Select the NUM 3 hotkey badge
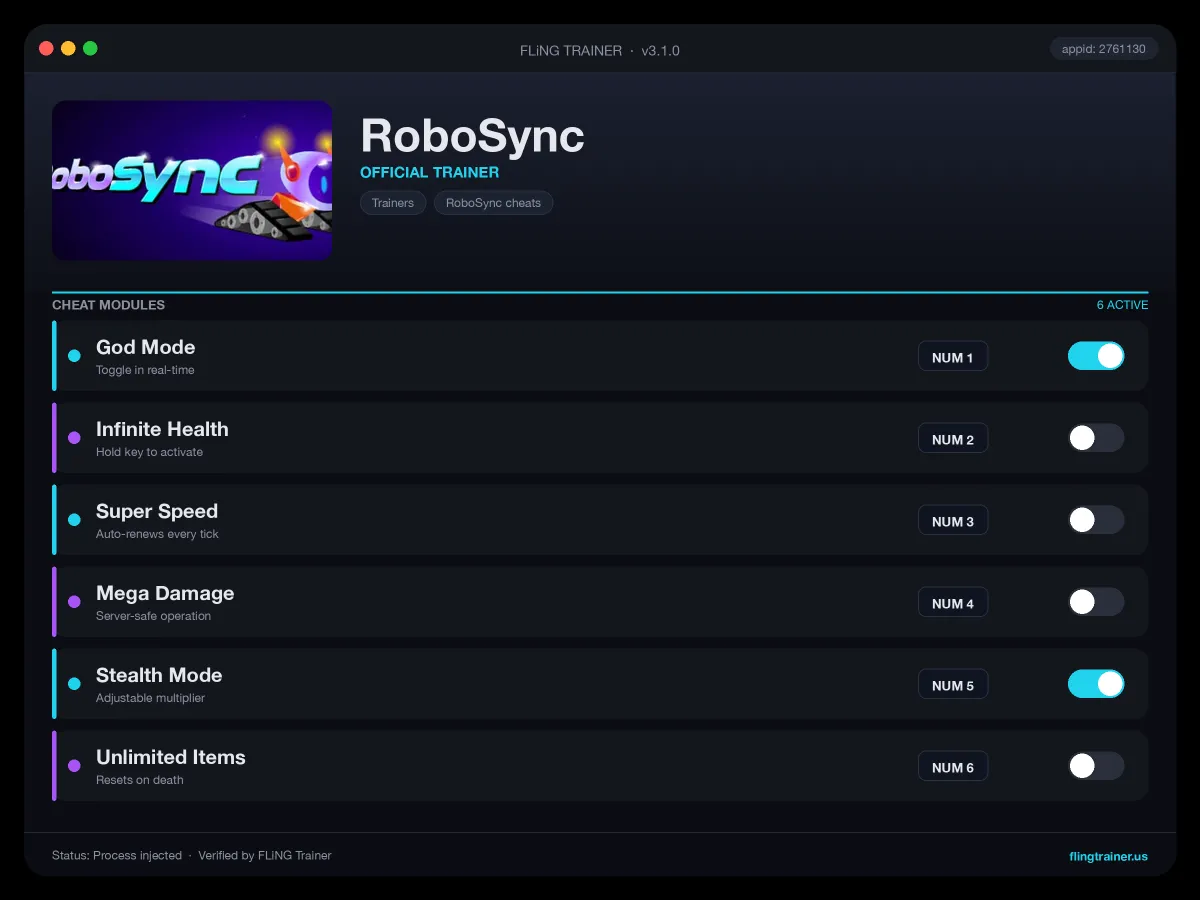Image resolution: width=1200 pixels, height=900 pixels. 953,521
